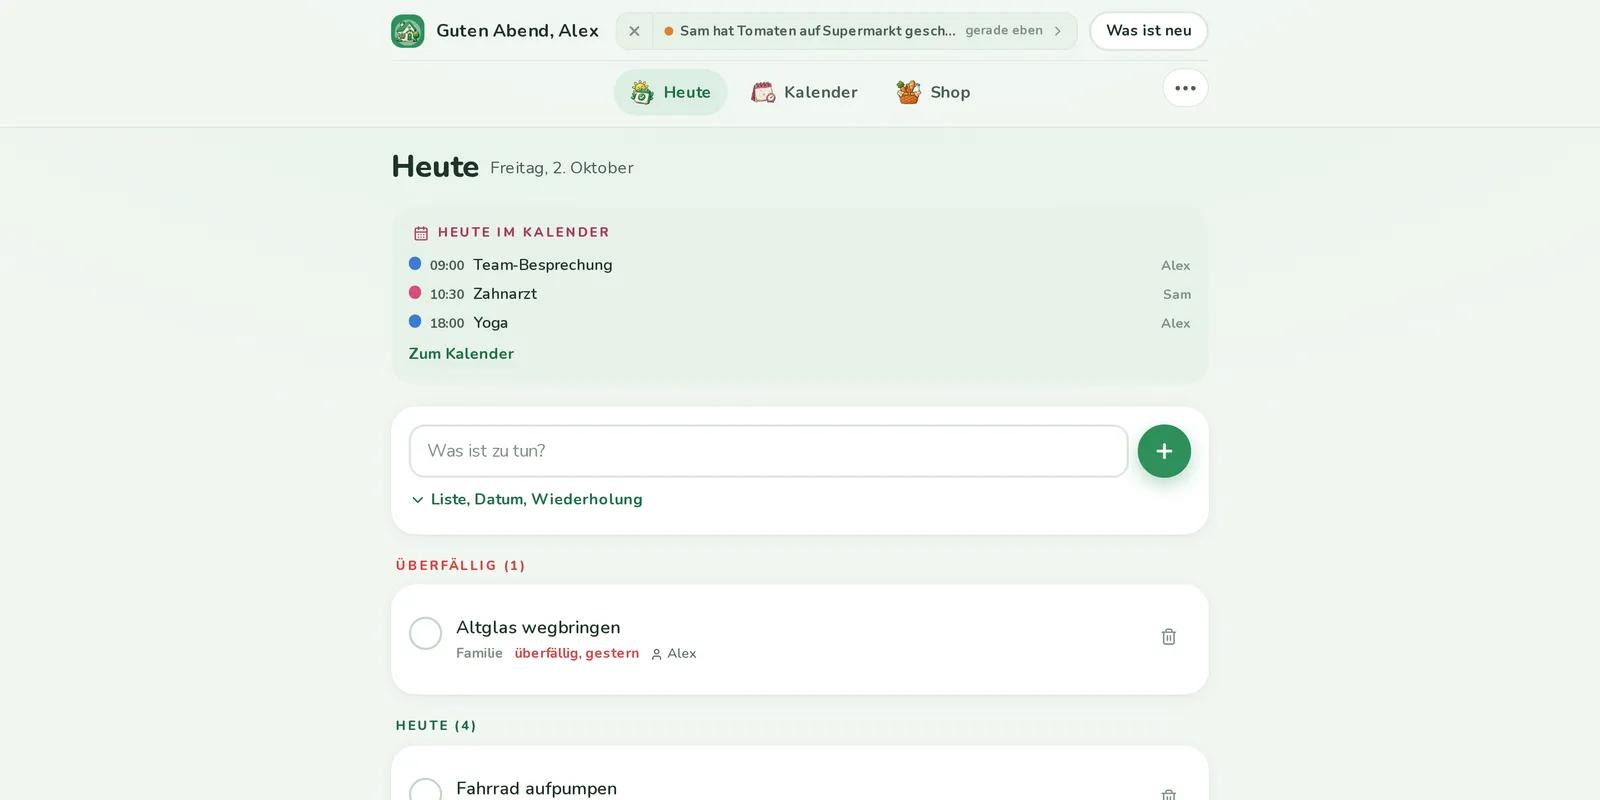
Task: Click the pink dot beside Zahnarzt
Action: [x=415, y=293]
